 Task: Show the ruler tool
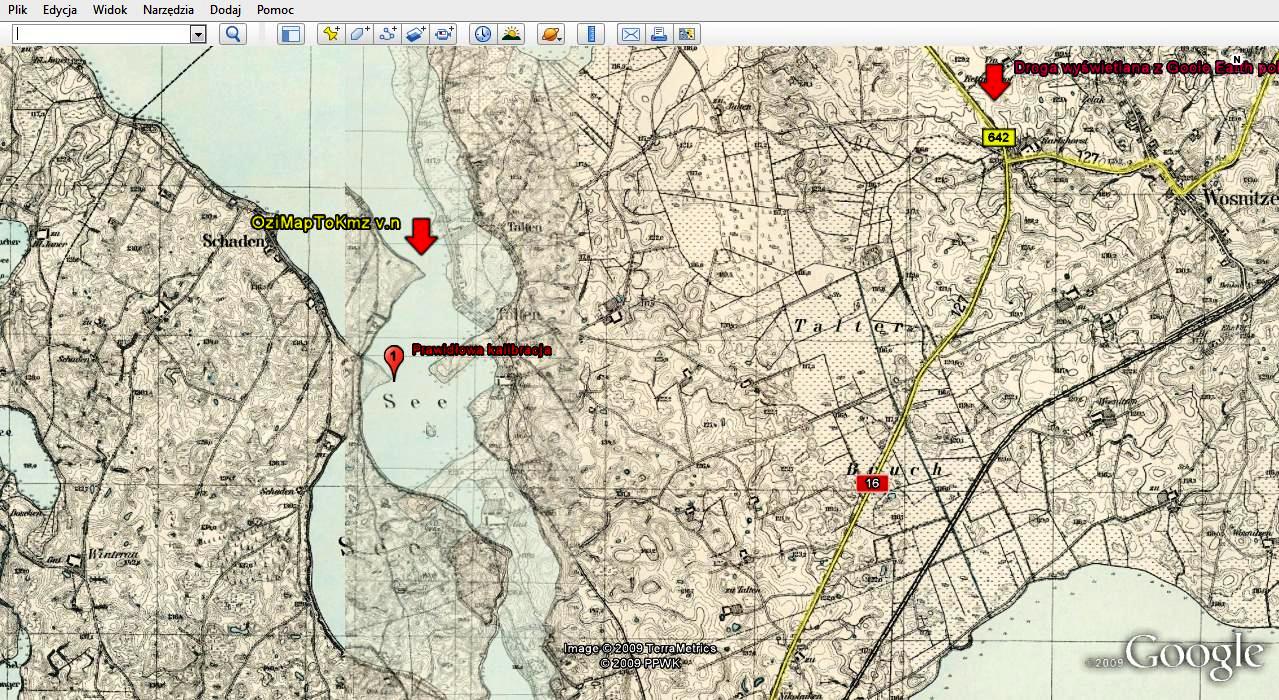pos(590,34)
